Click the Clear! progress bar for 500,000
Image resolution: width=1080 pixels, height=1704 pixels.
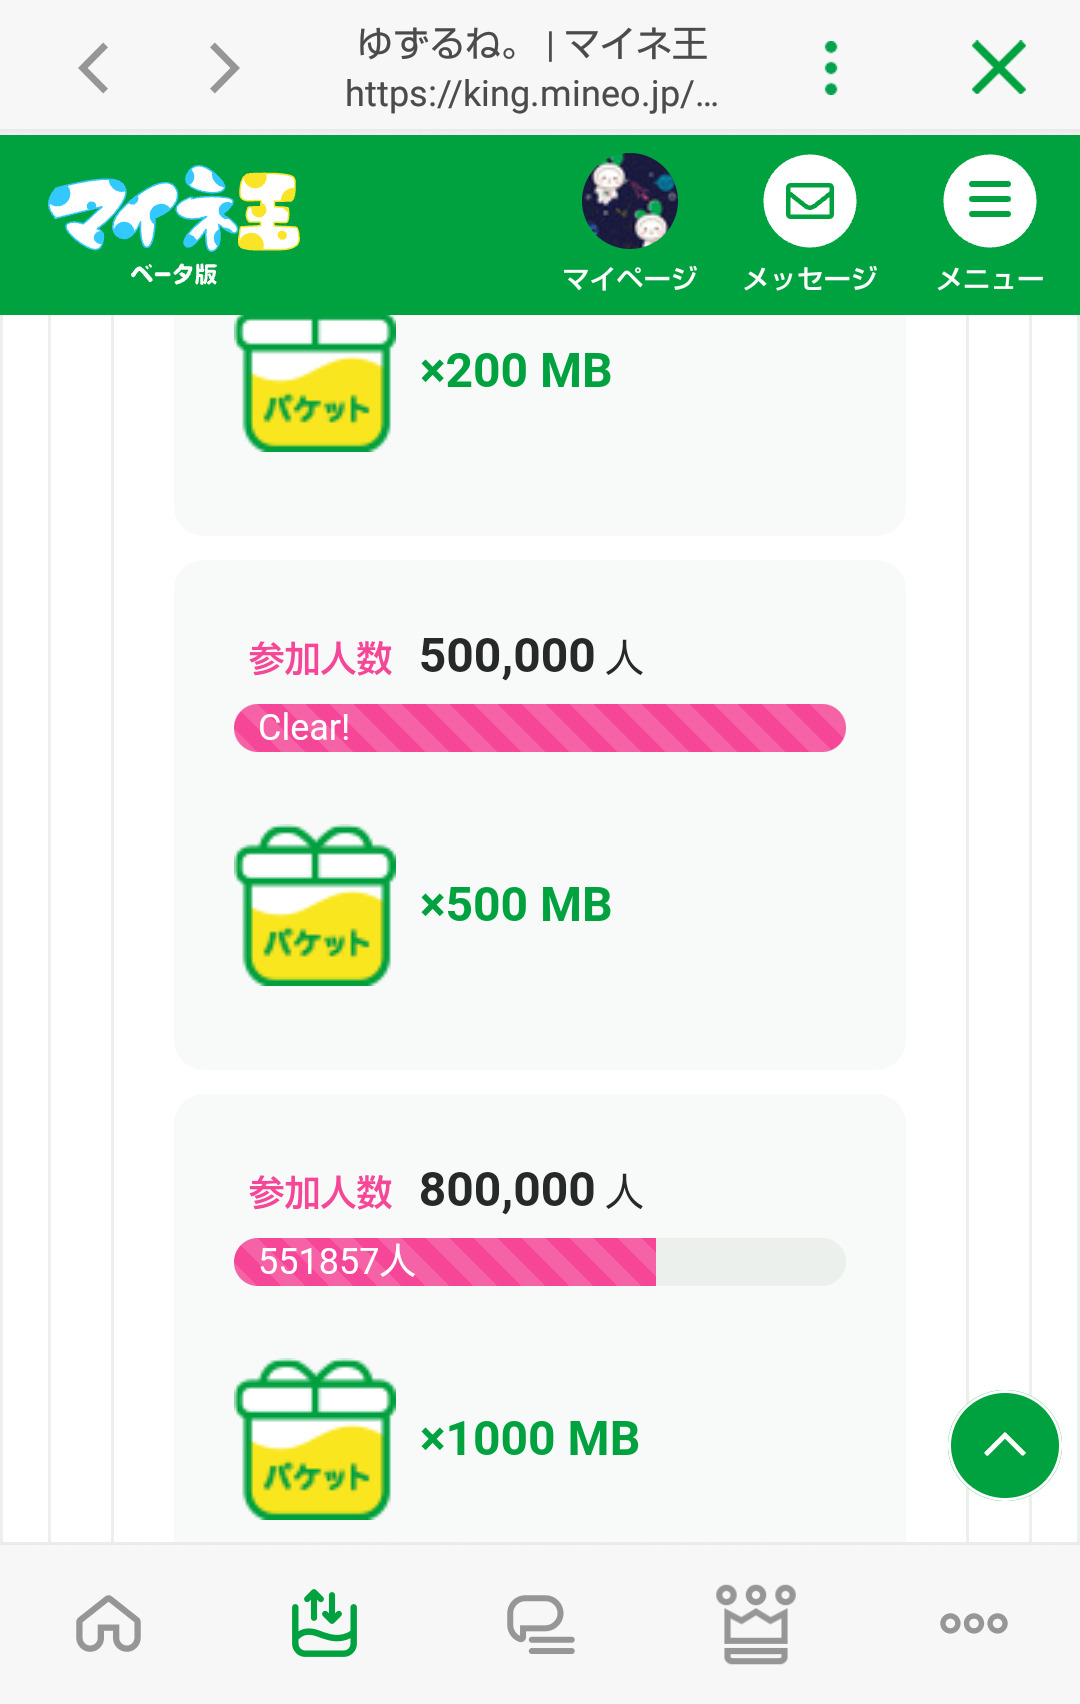click(539, 728)
